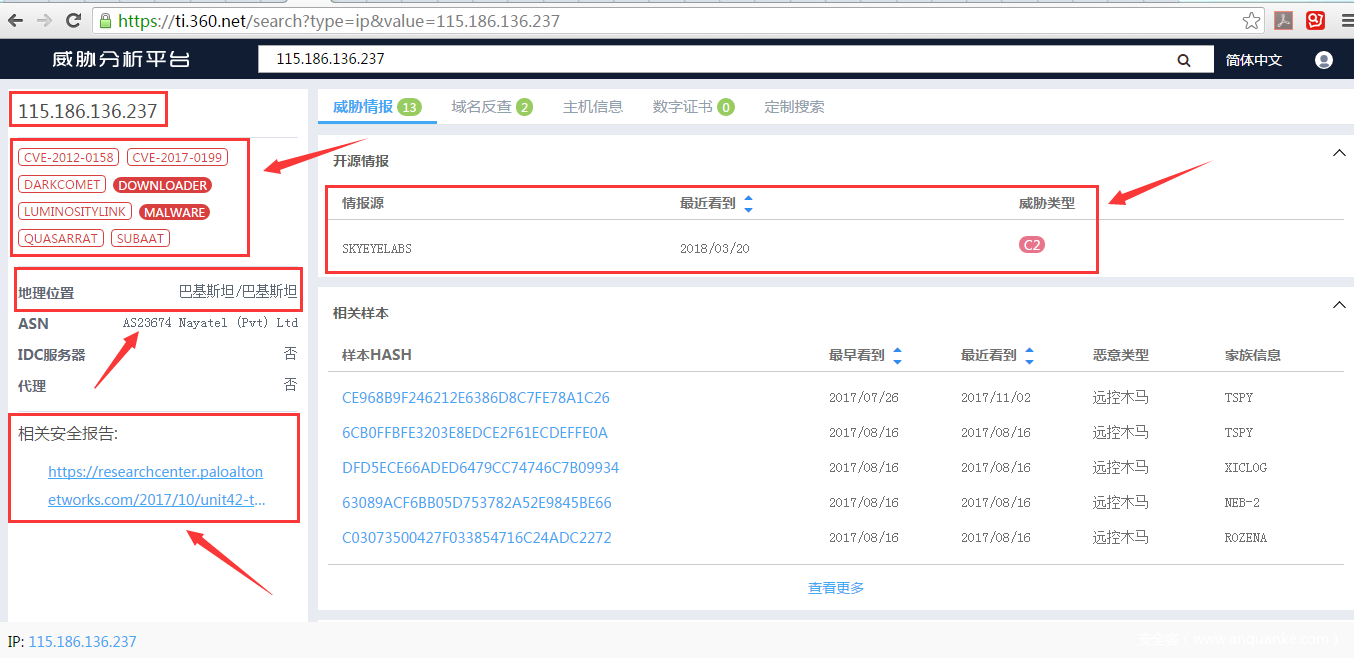This screenshot has width=1354, height=658.
Task: Sort intelligence by 最近看到 column
Action: (748, 204)
